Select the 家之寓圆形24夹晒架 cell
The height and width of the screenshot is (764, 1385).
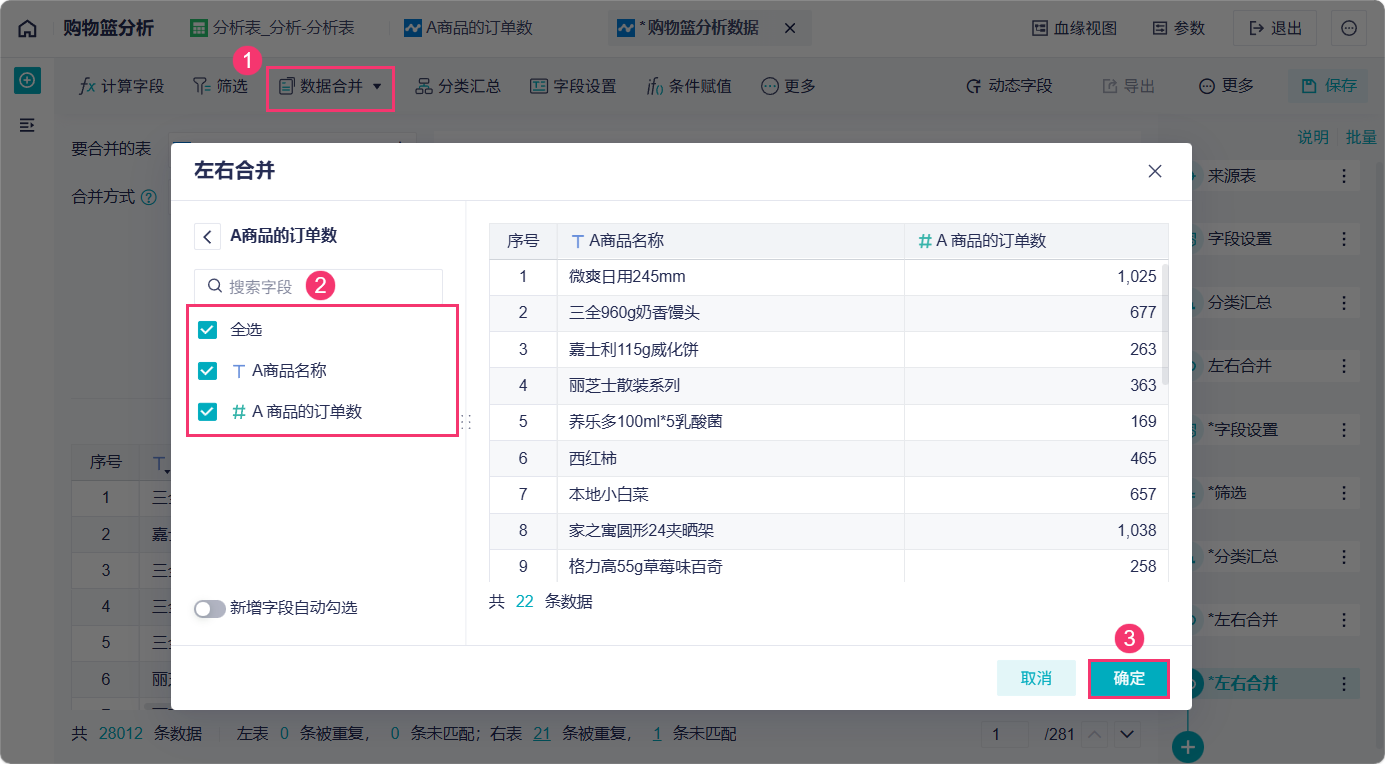tap(730, 531)
